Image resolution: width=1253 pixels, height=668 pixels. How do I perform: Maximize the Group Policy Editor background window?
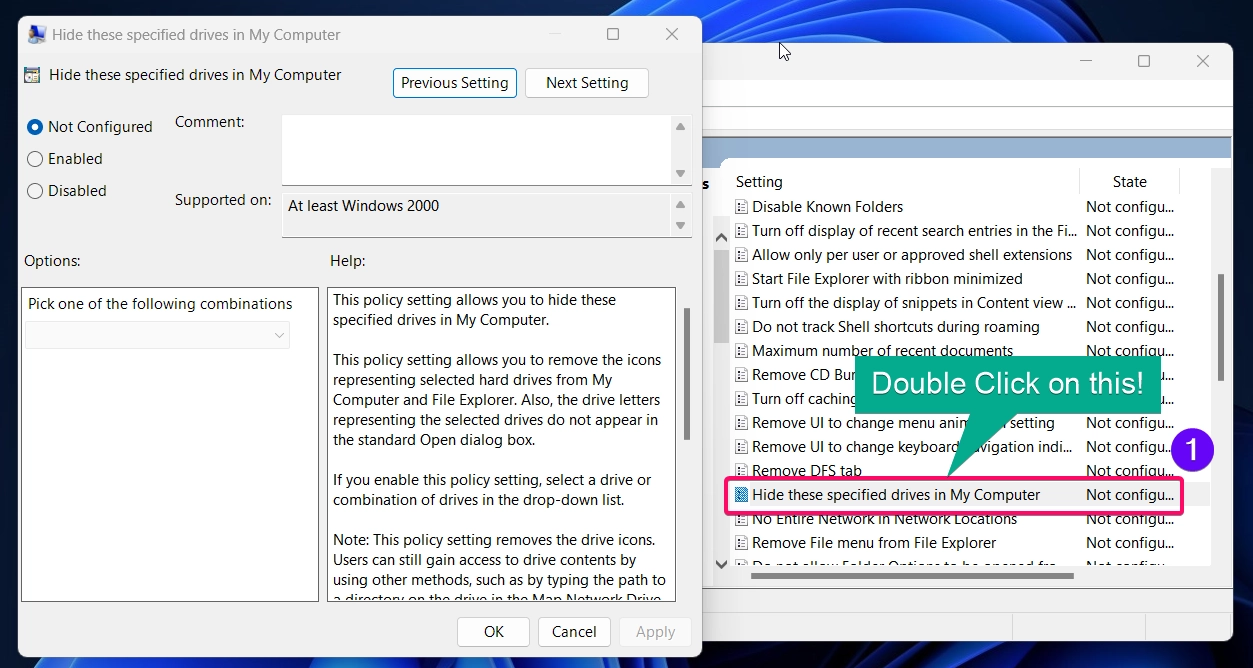click(1144, 61)
